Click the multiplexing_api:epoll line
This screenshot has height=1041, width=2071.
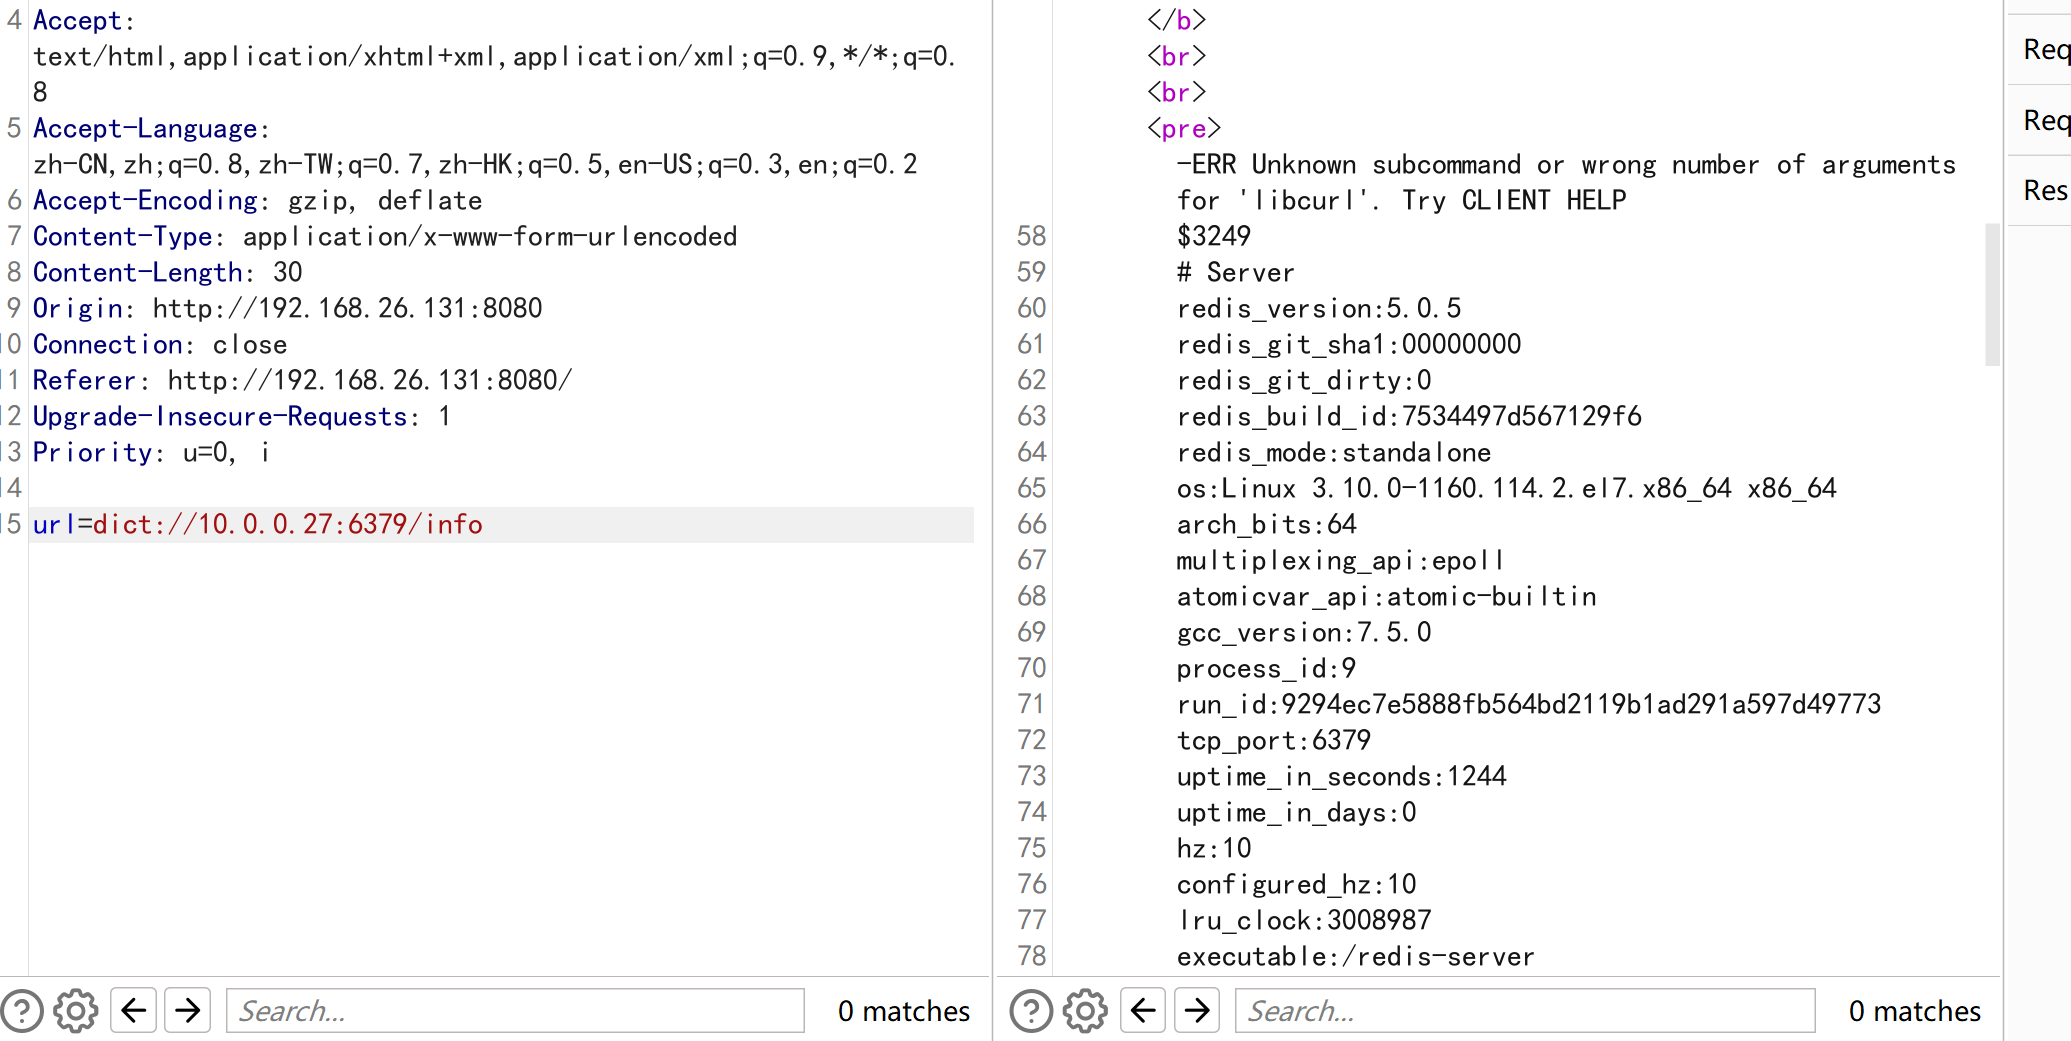point(1340,560)
